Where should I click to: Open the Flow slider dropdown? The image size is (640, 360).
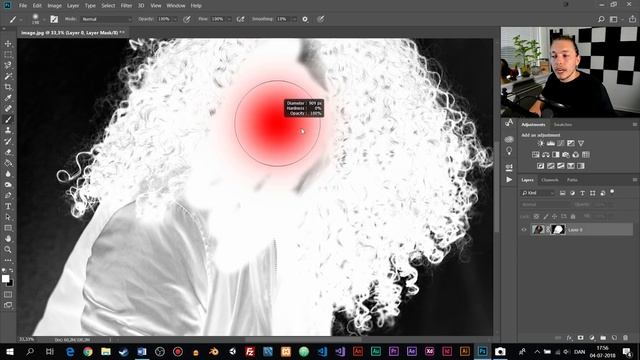click(x=229, y=19)
